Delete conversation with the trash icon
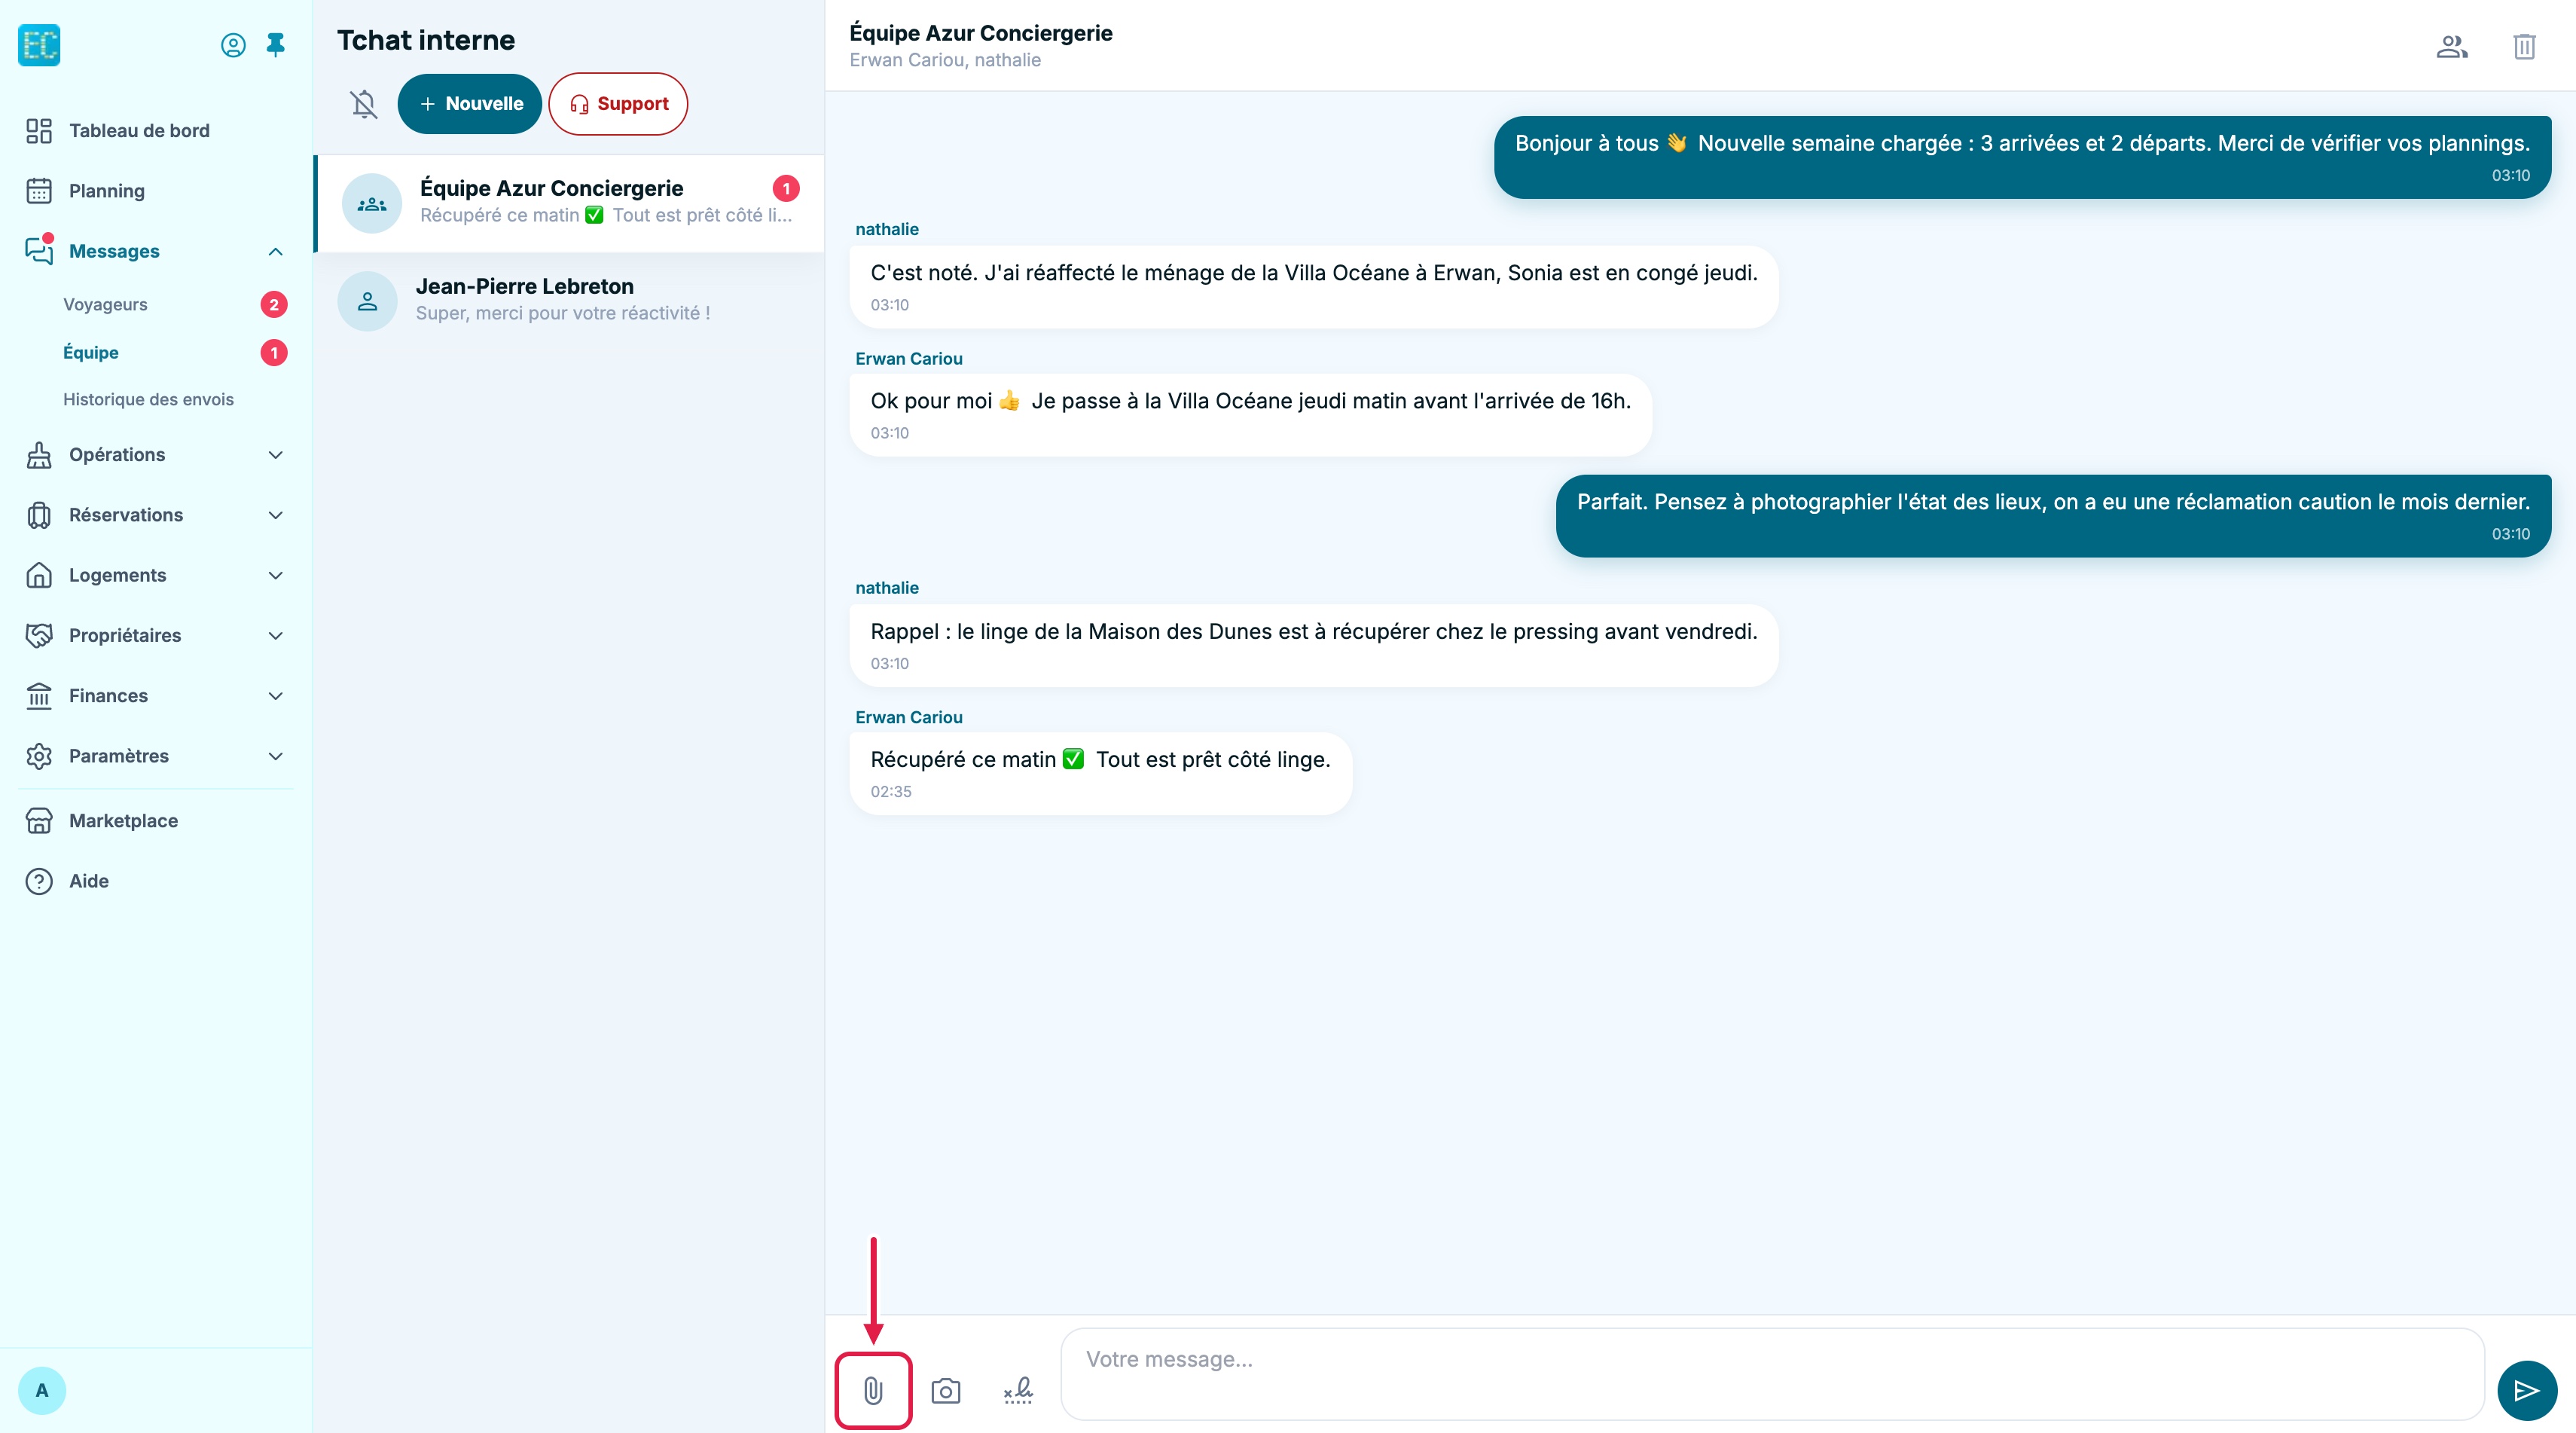The height and width of the screenshot is (1433, 2576). 2524,46
